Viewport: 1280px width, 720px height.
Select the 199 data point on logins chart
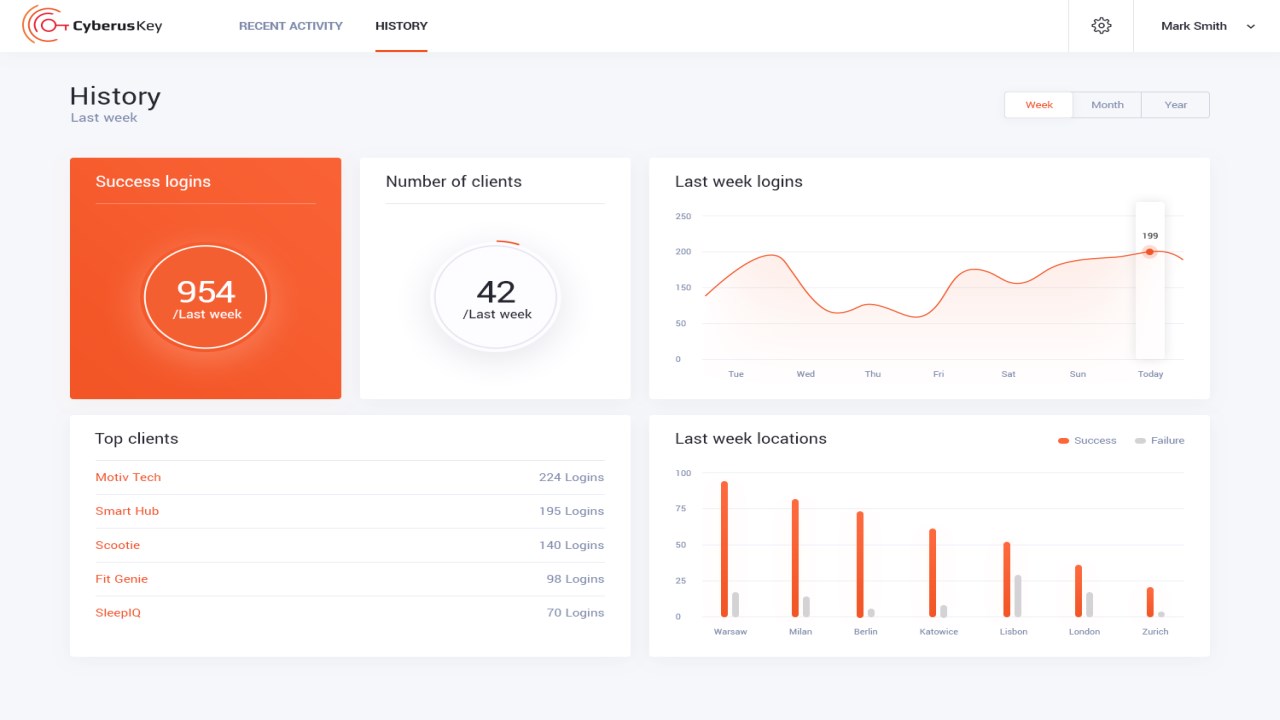click(1149, 252)
